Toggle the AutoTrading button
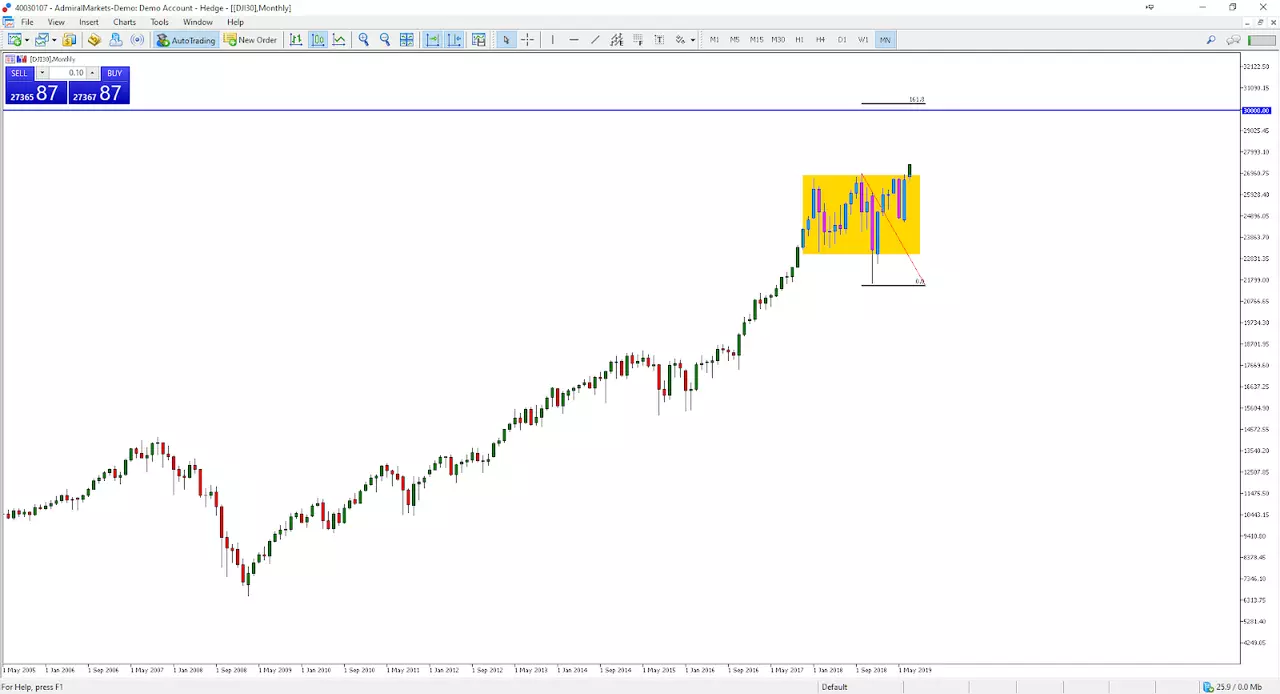This screenshot has height=694, width=1280. coord(186,40)
